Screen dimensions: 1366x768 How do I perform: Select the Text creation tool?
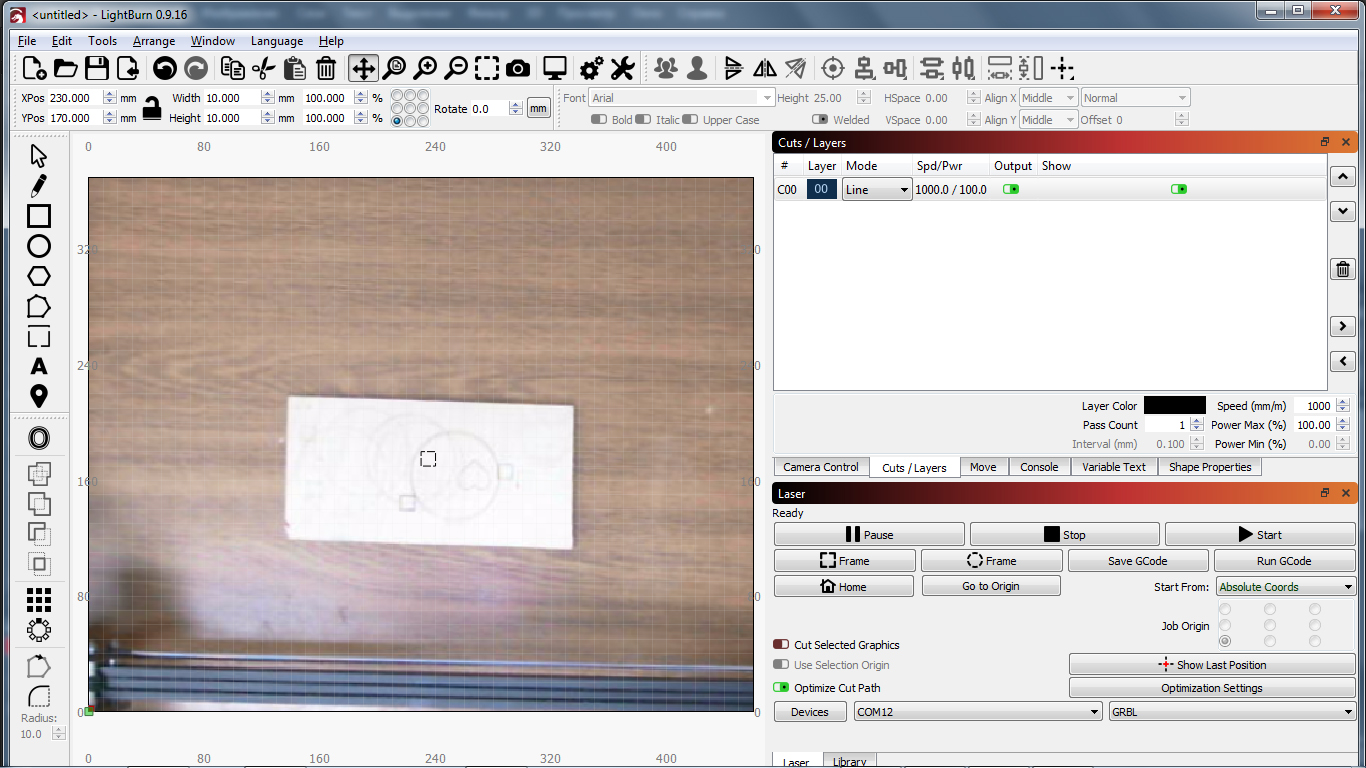(39, 366)
